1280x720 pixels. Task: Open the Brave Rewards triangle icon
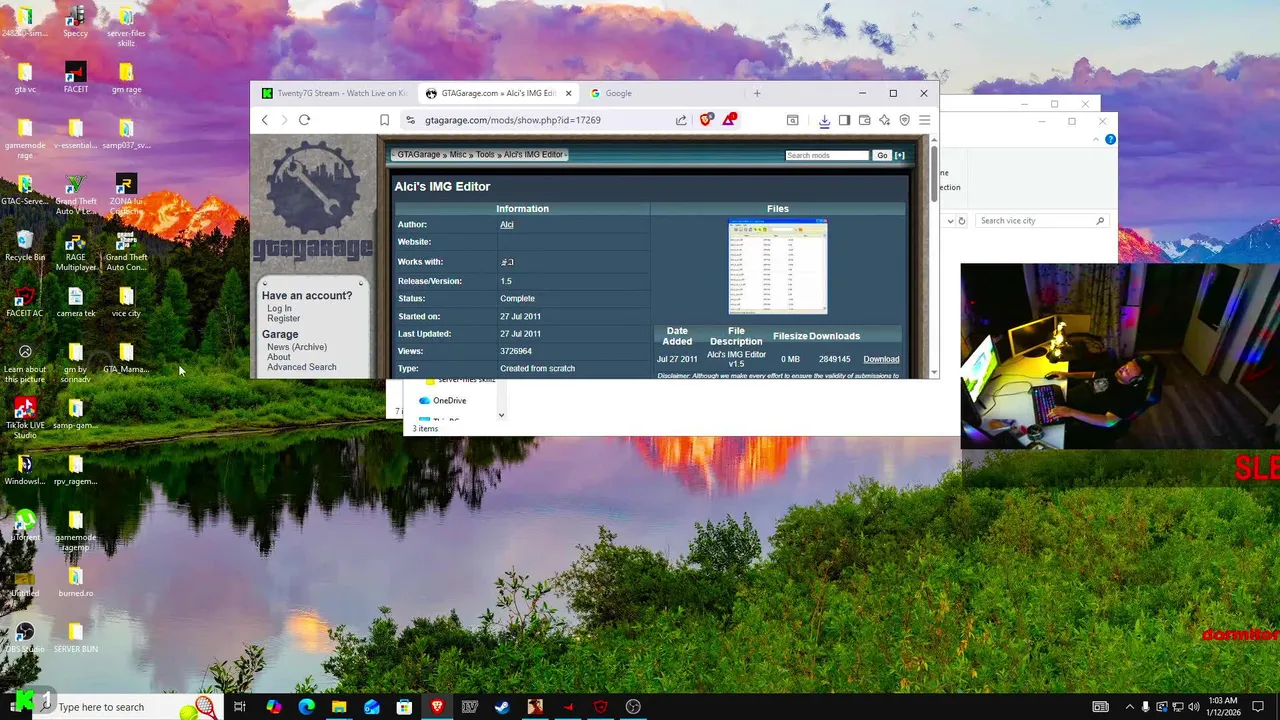[x=729, y=120]
